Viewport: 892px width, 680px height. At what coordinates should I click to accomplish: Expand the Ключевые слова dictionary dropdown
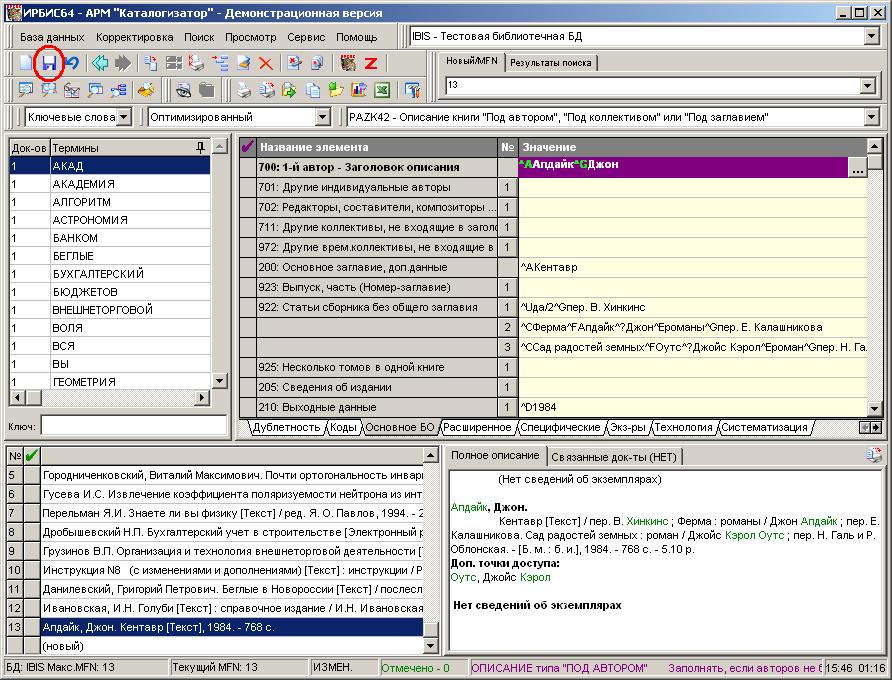coord(123,118)
